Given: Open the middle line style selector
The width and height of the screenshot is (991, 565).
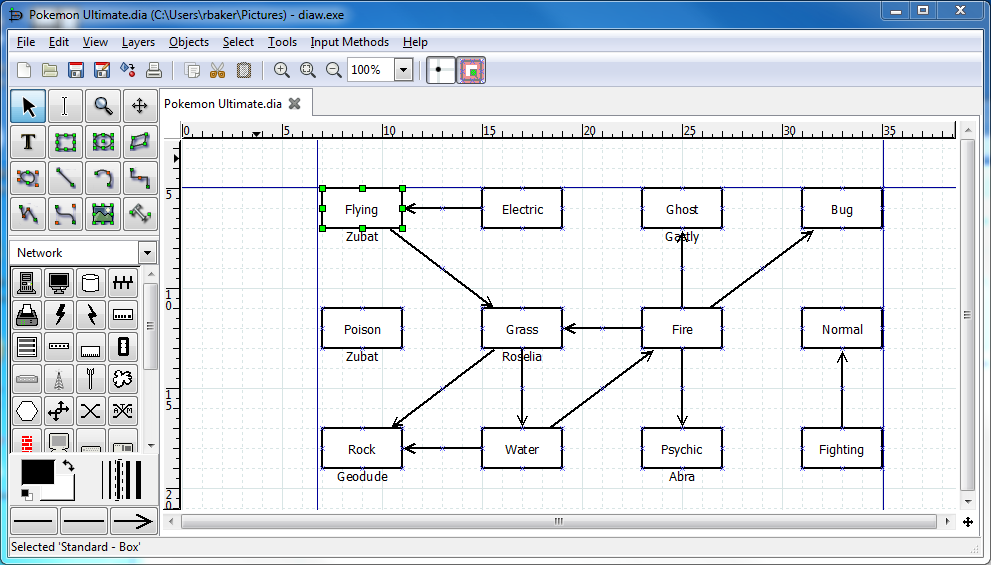Looking at the screenshot, I should 84,521.
